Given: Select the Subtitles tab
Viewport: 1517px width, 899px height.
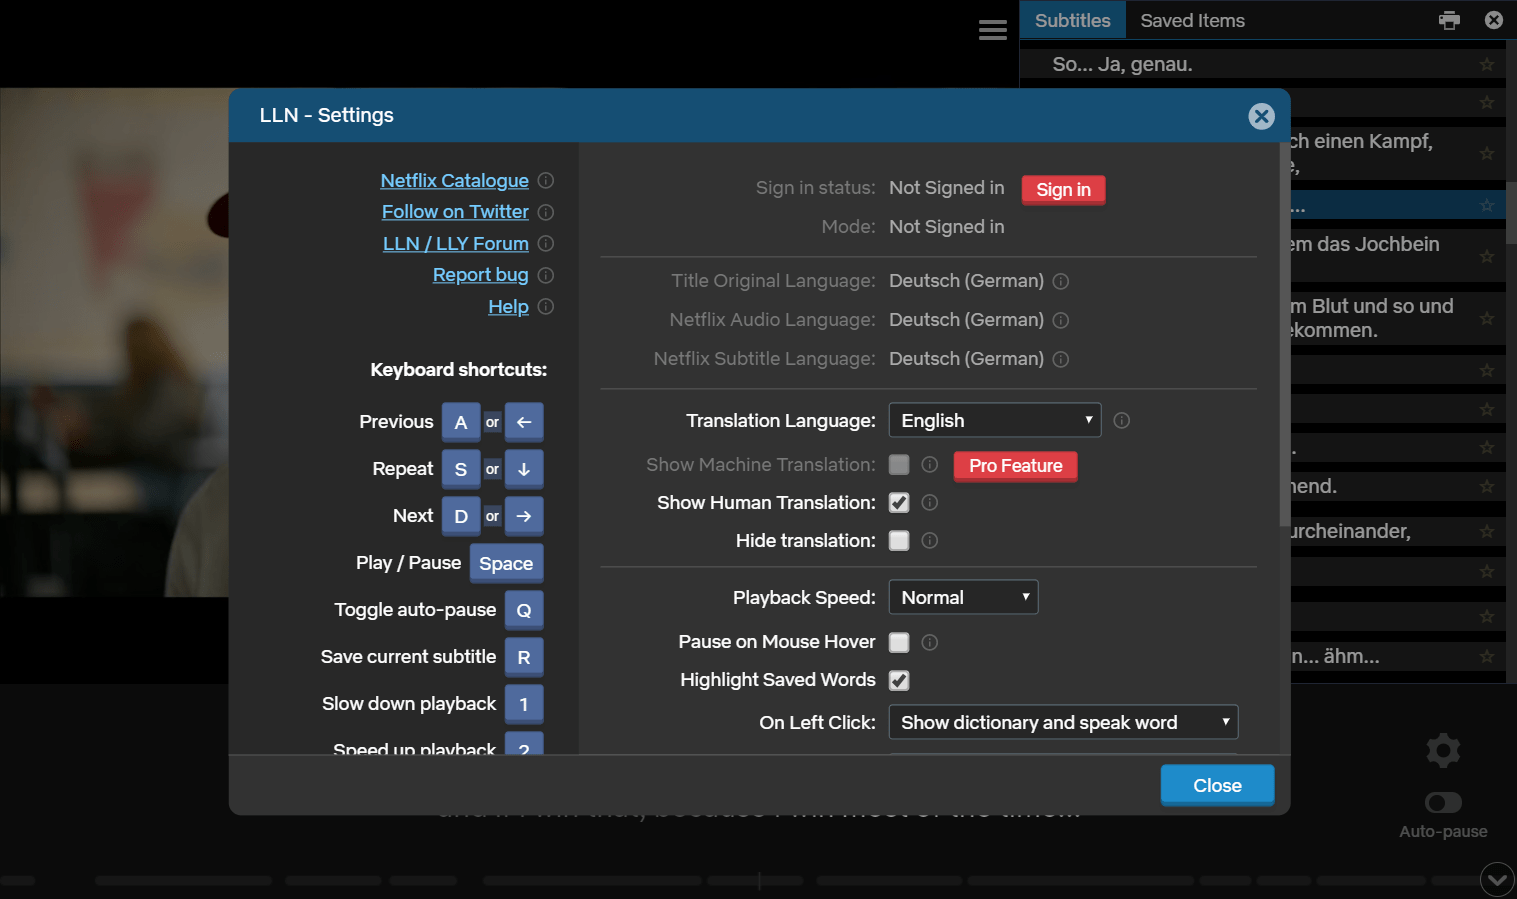Looking at the screenshot, I should coord(1072,21).
